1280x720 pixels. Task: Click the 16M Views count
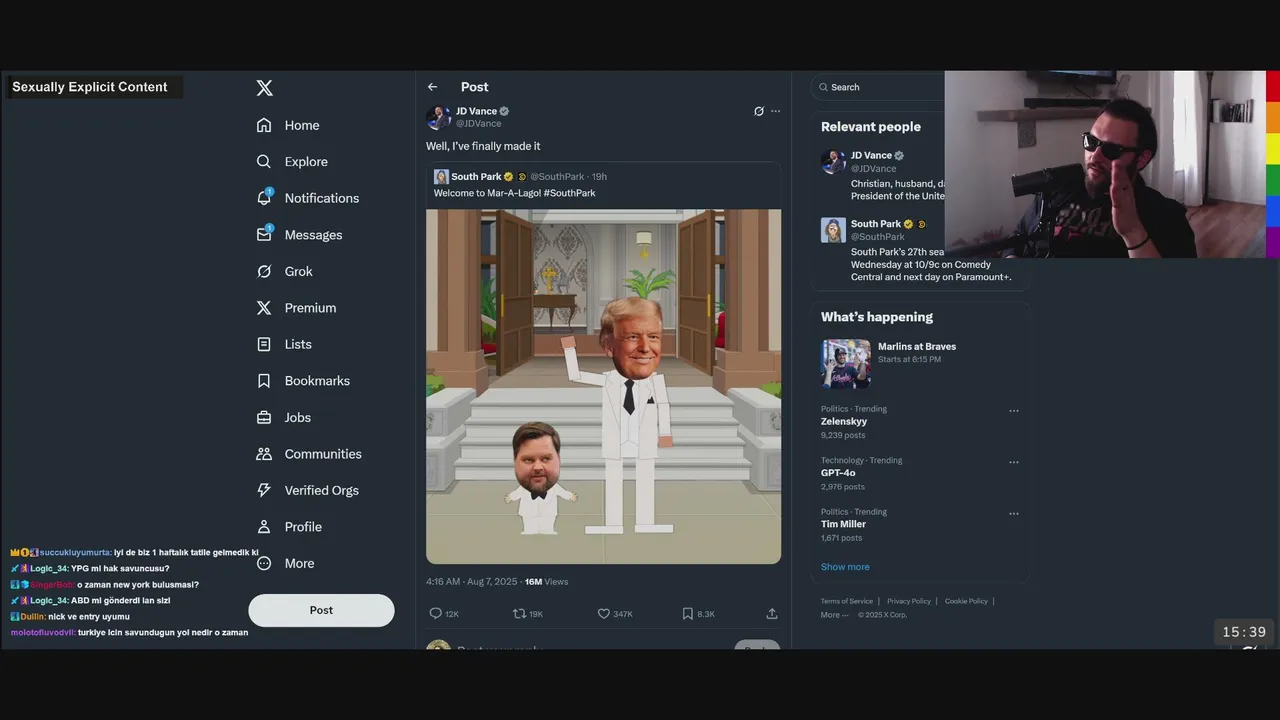pos(546,581)
